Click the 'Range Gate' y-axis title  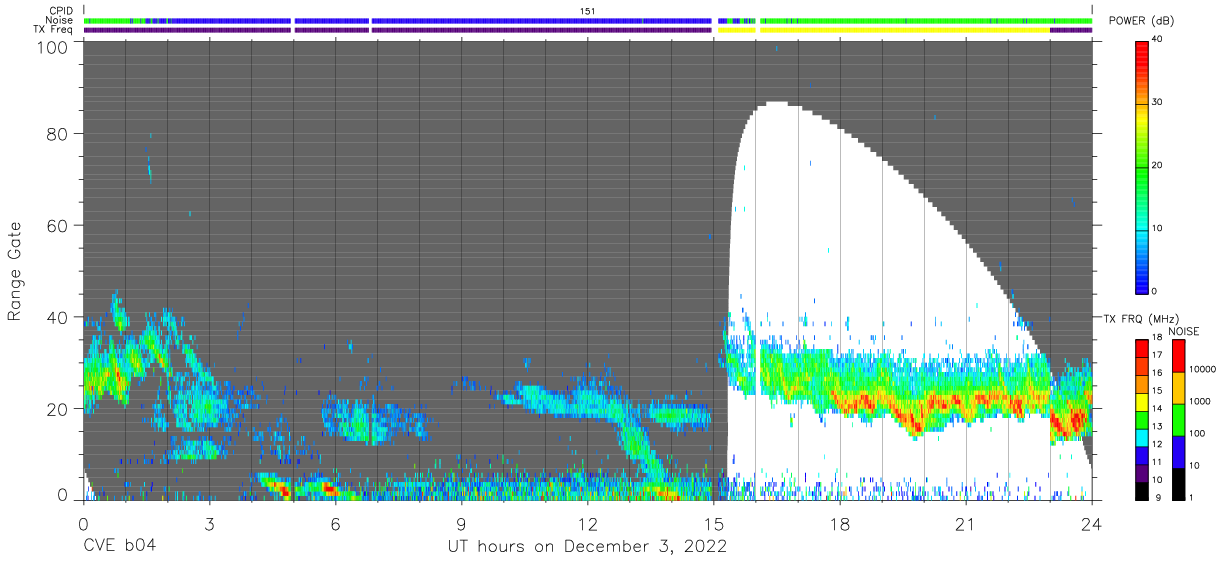pyautogui.click(x=15, y=271)
